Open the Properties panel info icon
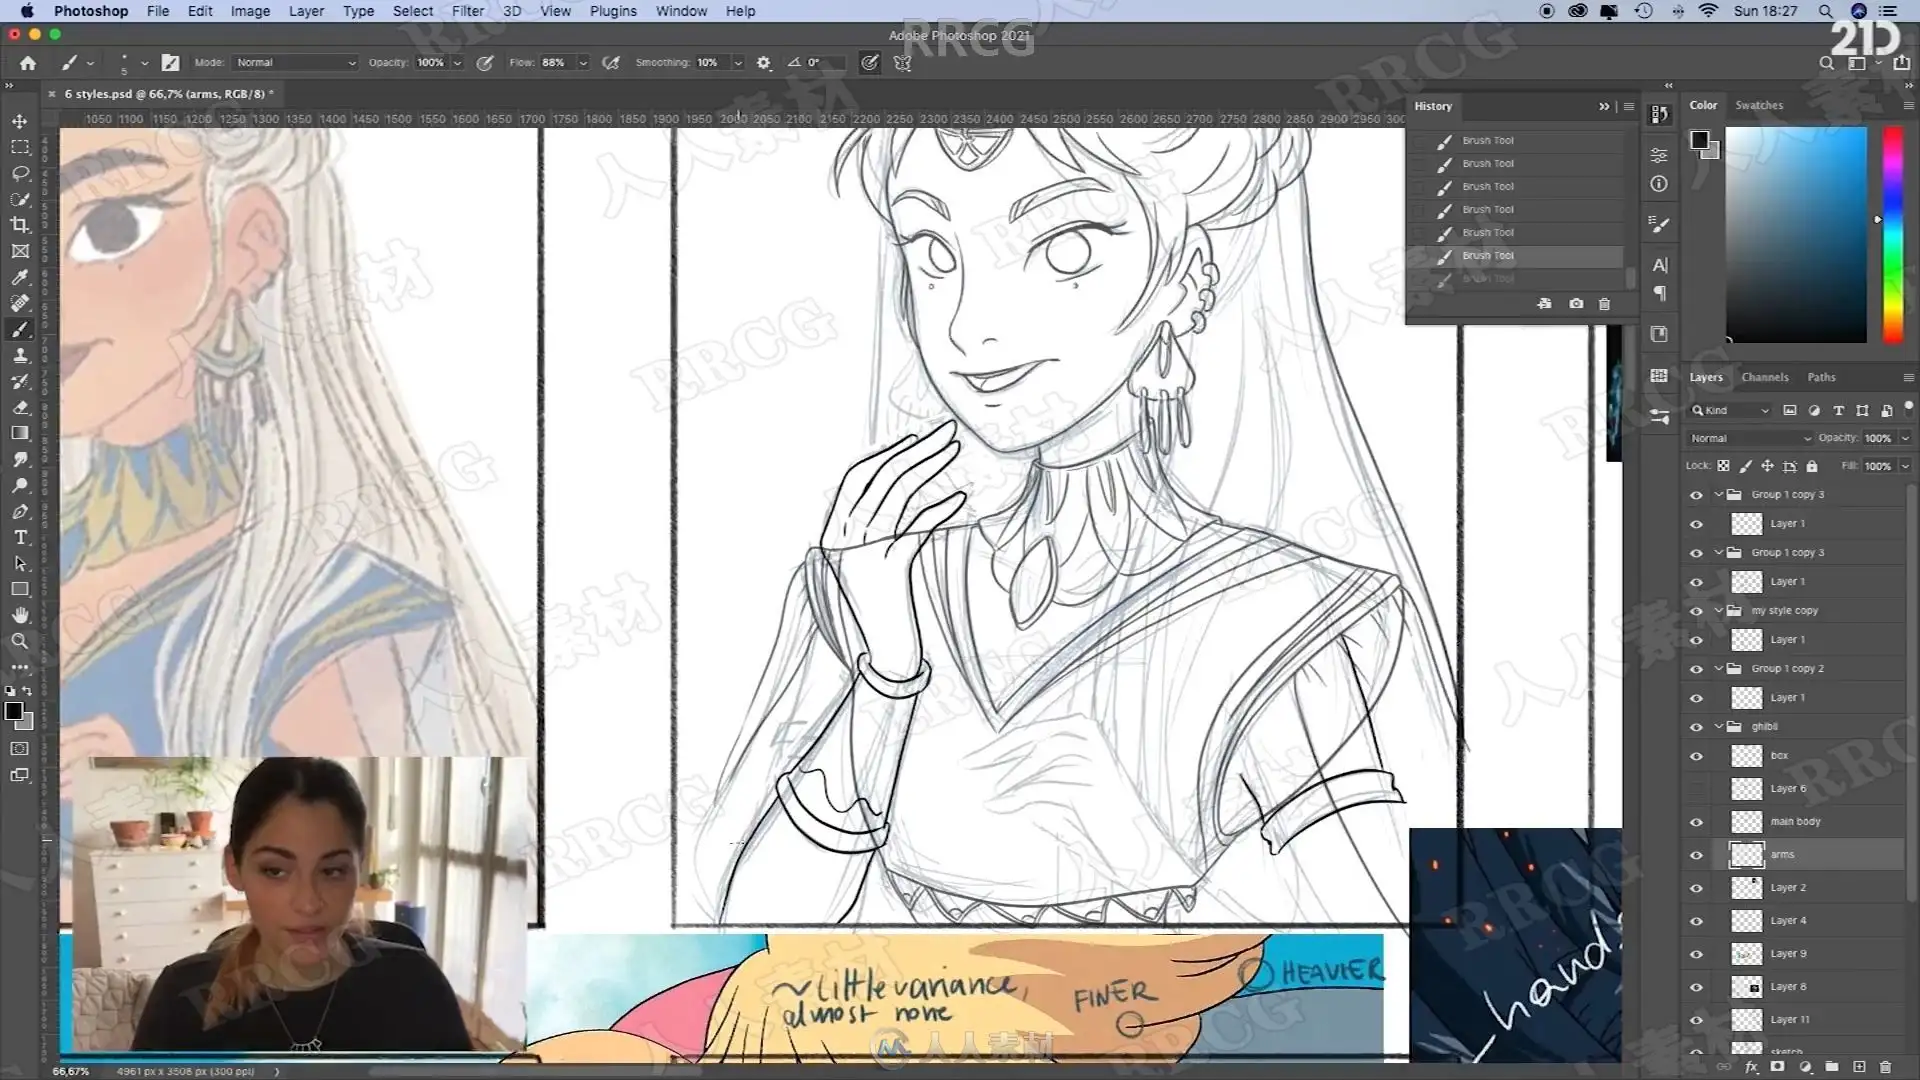 1660,184
